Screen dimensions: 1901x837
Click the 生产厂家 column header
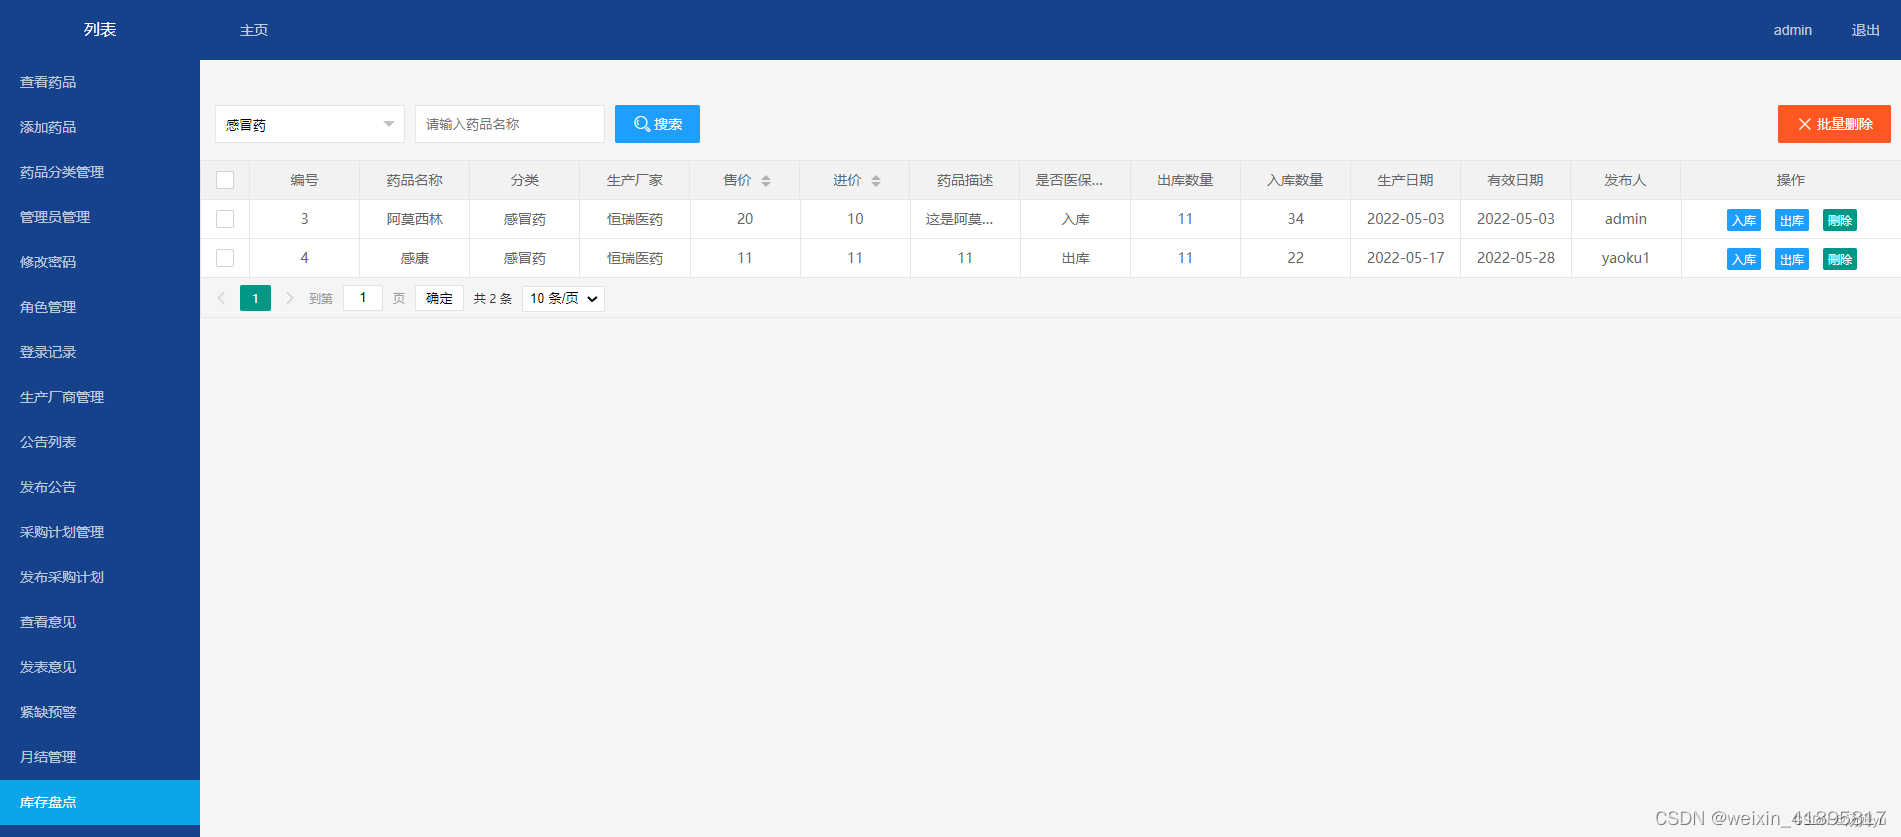coord(635,180)
